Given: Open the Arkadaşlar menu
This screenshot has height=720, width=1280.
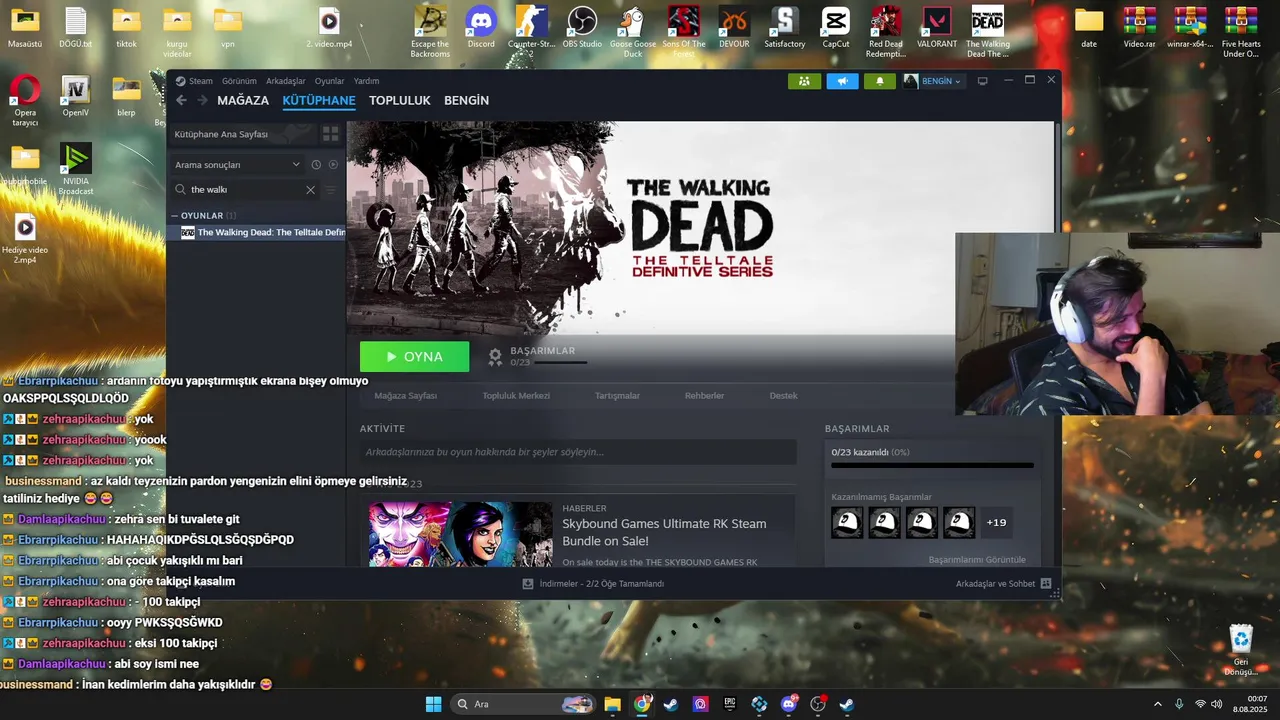Looking at the screenshot, I should (286, 81).
